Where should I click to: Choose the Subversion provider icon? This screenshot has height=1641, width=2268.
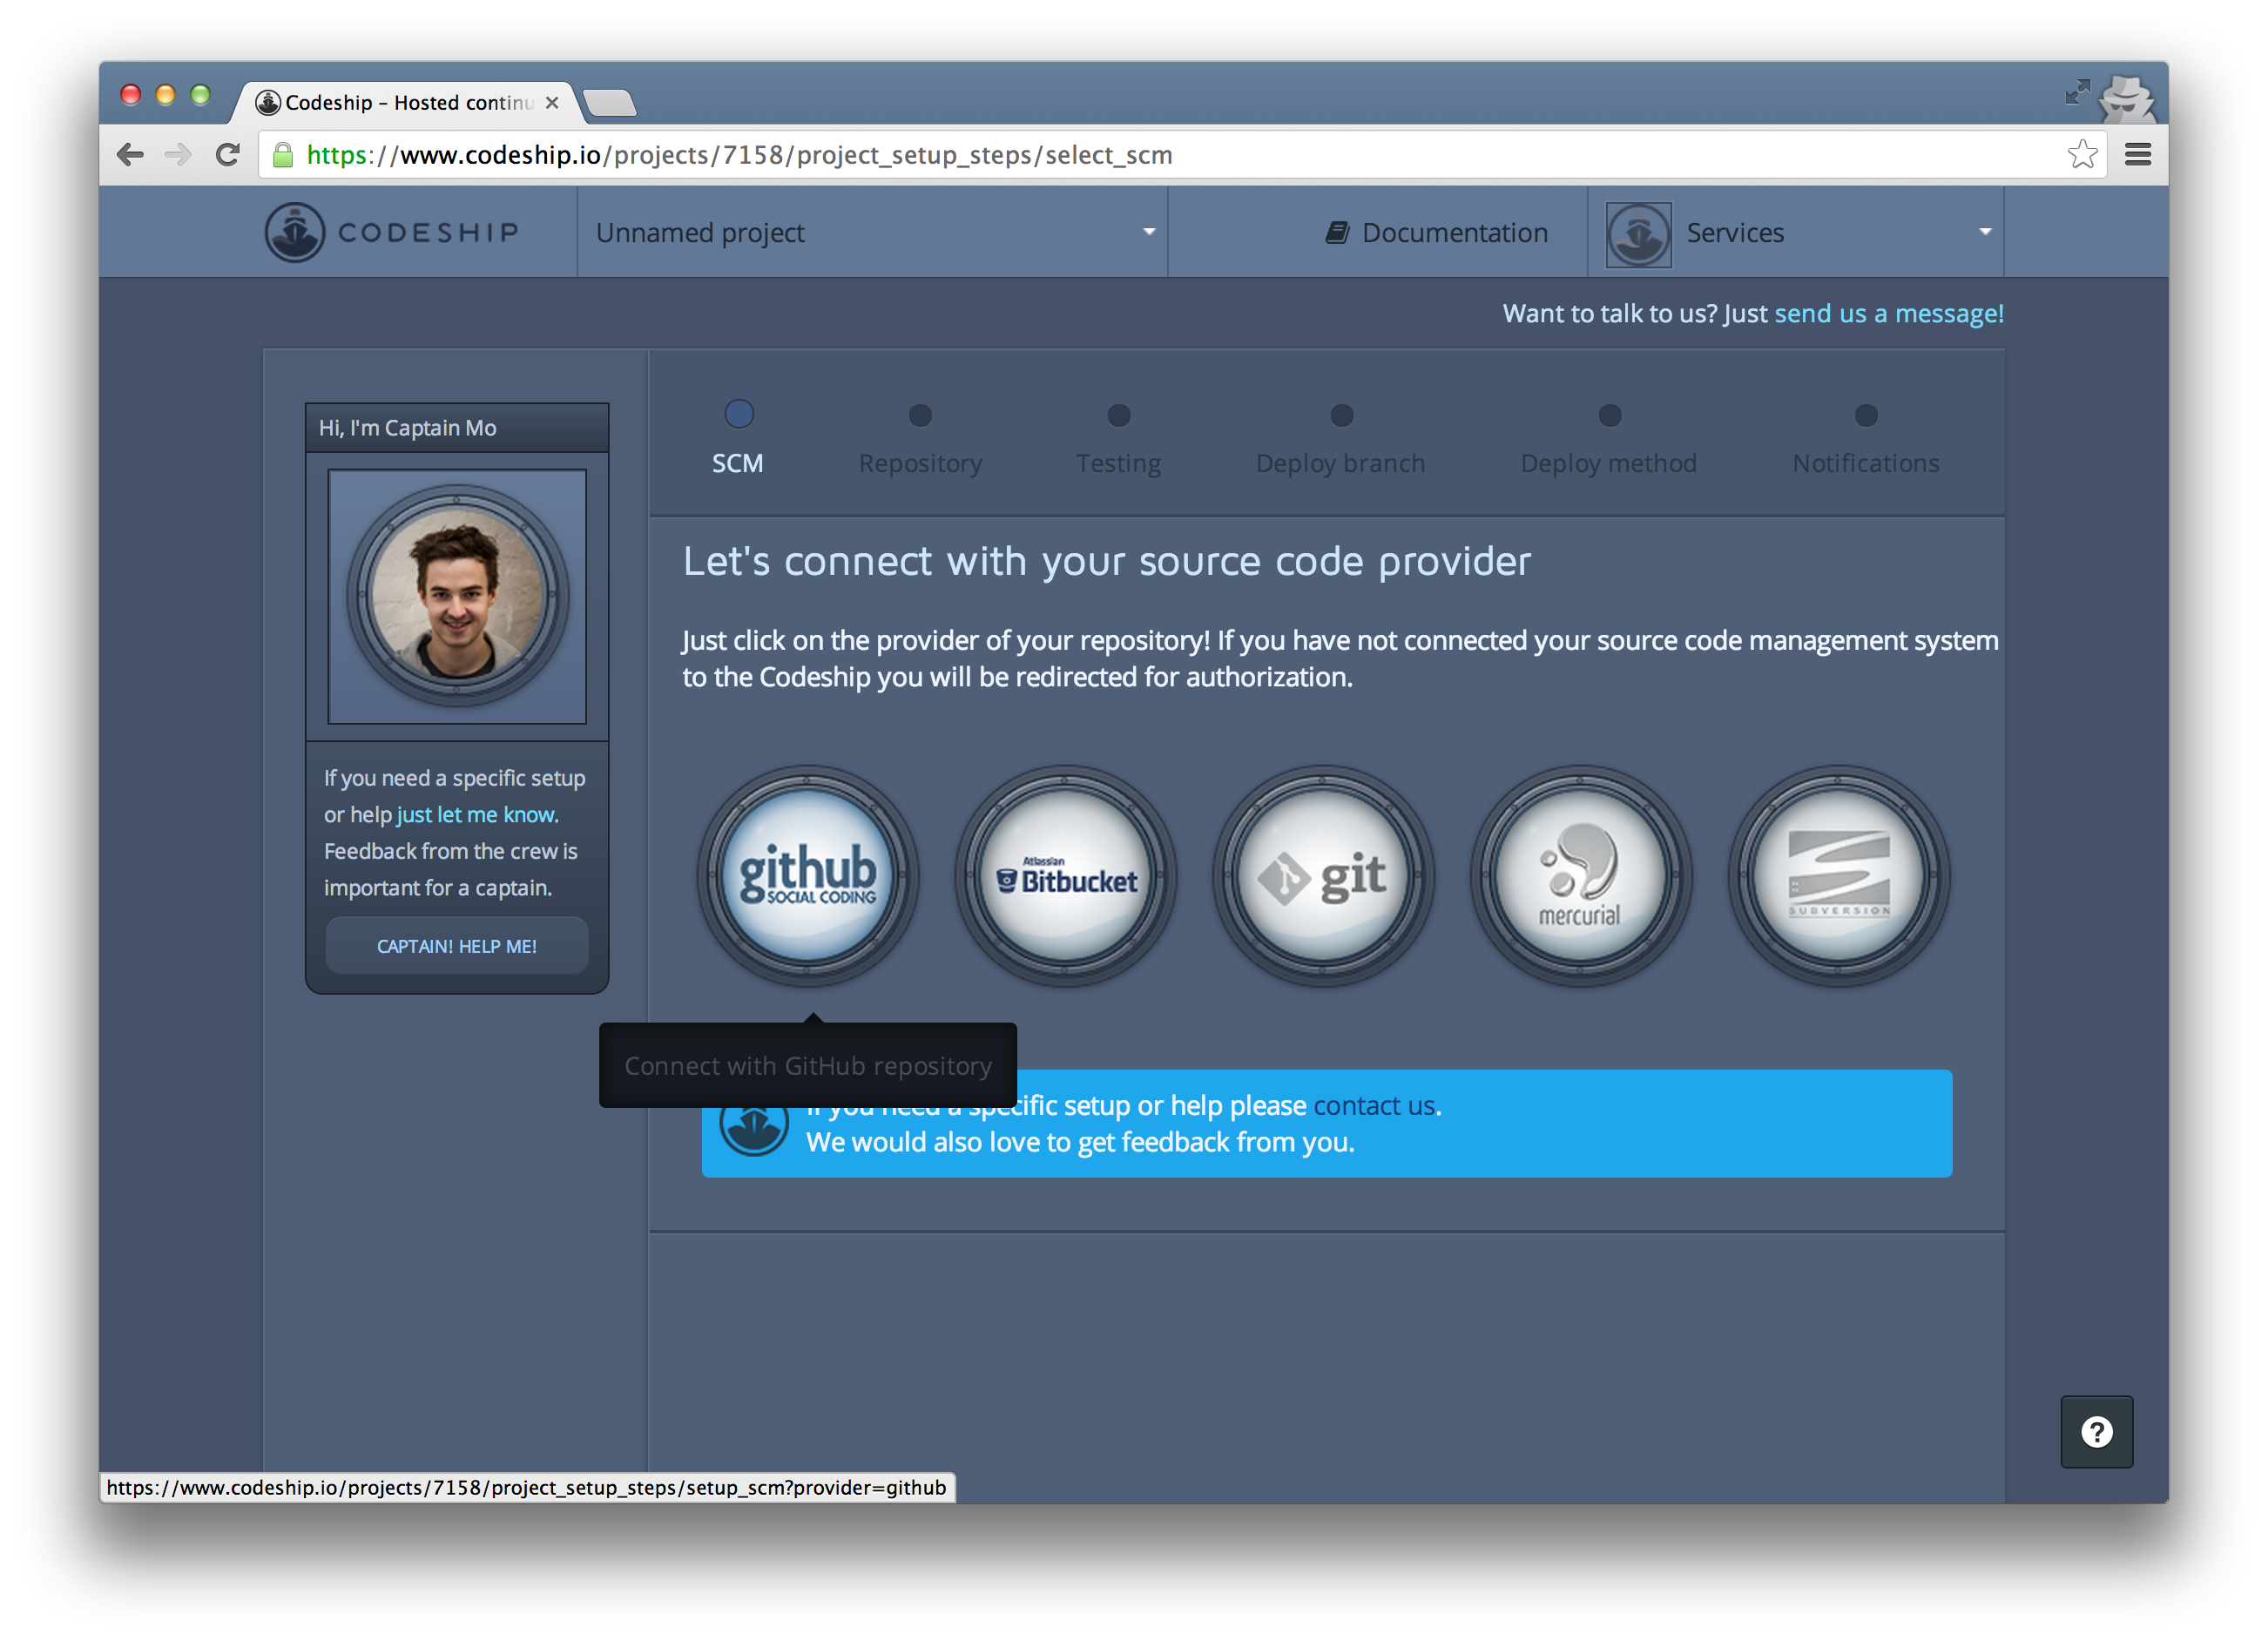coord(1838,875)
